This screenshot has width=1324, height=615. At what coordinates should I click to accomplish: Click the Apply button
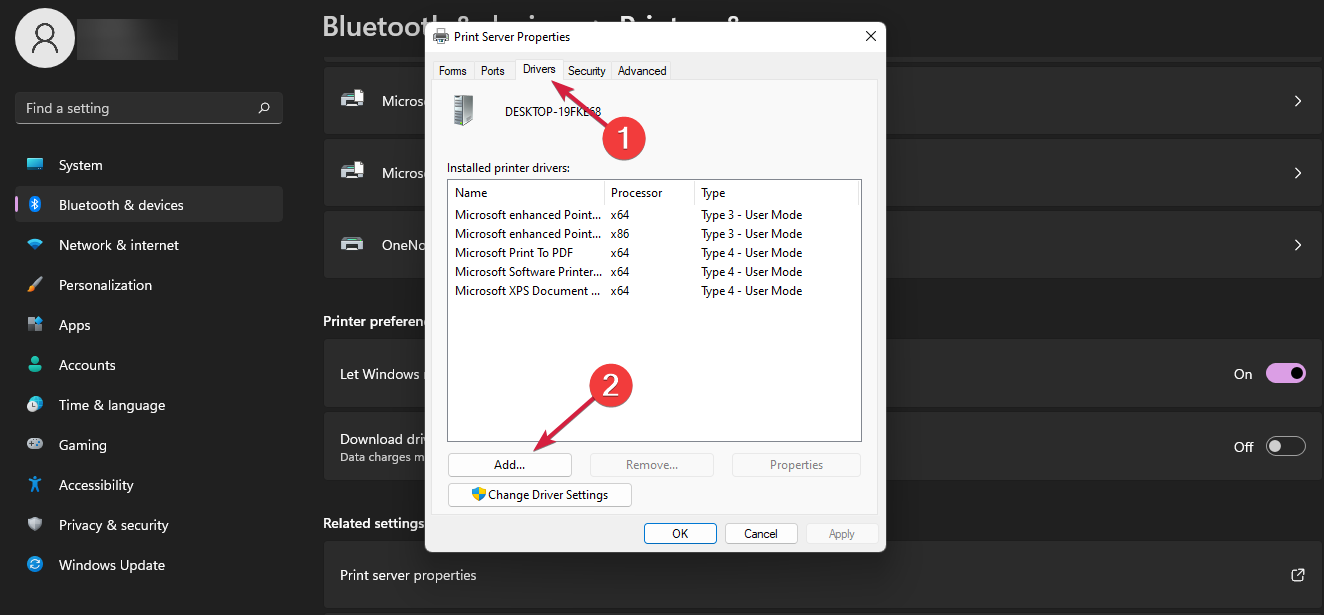842,534
